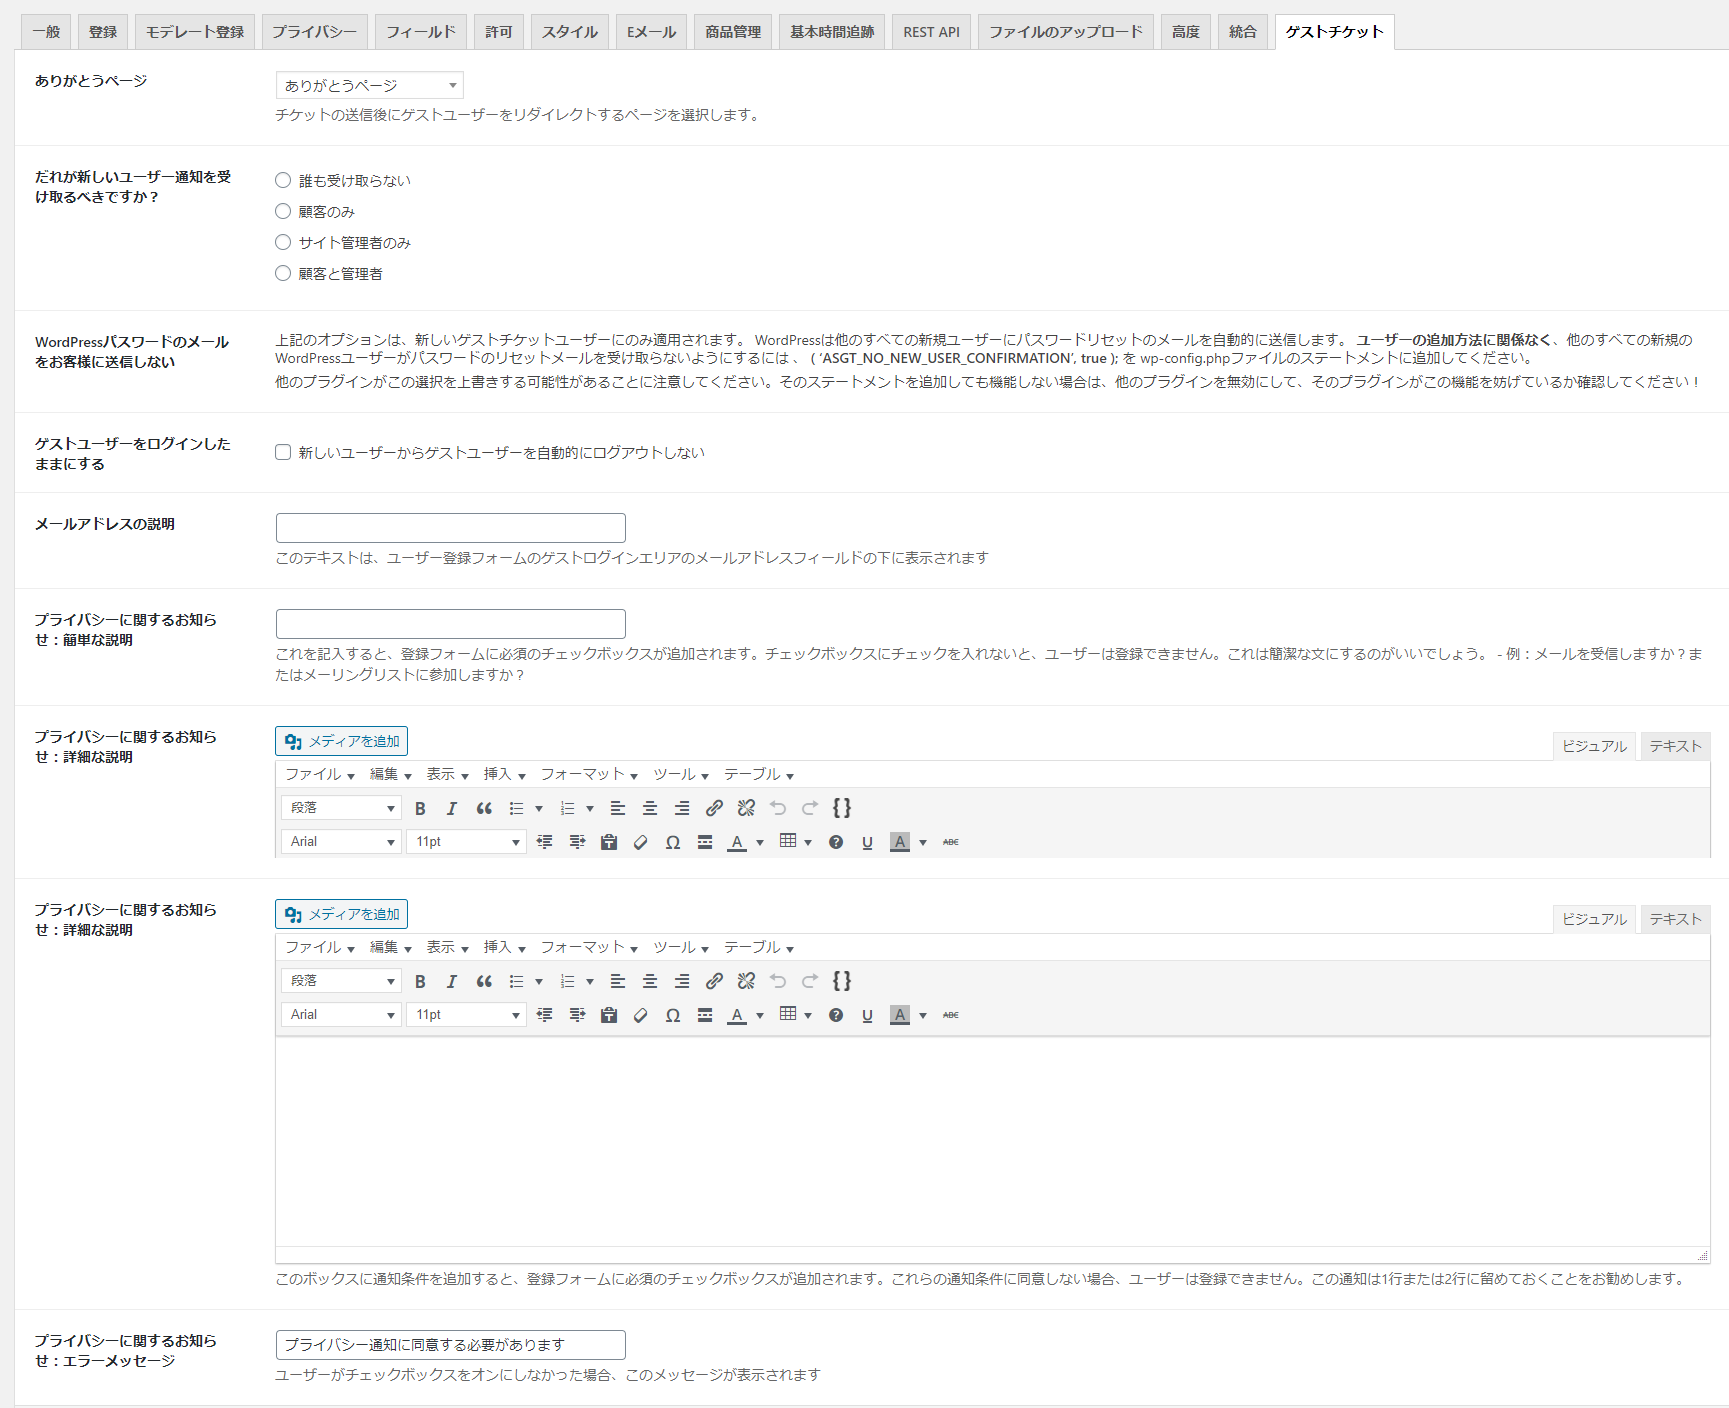Switch to the REST API tab
The width and height of the screenshot is (1729, 1408).
pos(931,32)
